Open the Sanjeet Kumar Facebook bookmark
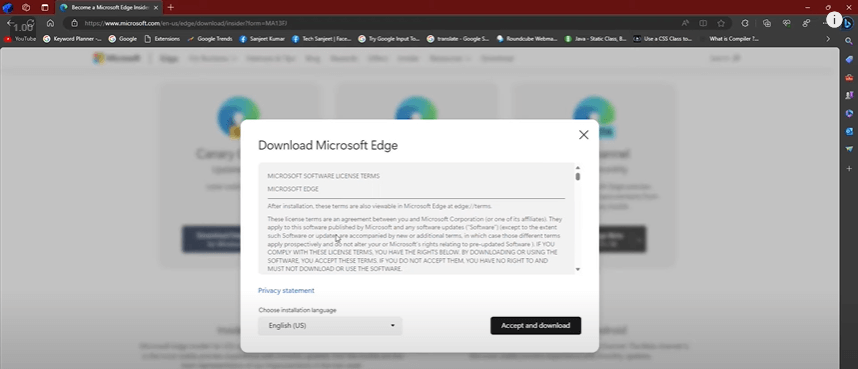The width and height of the screenshot is (858, 369). [262, 39]
